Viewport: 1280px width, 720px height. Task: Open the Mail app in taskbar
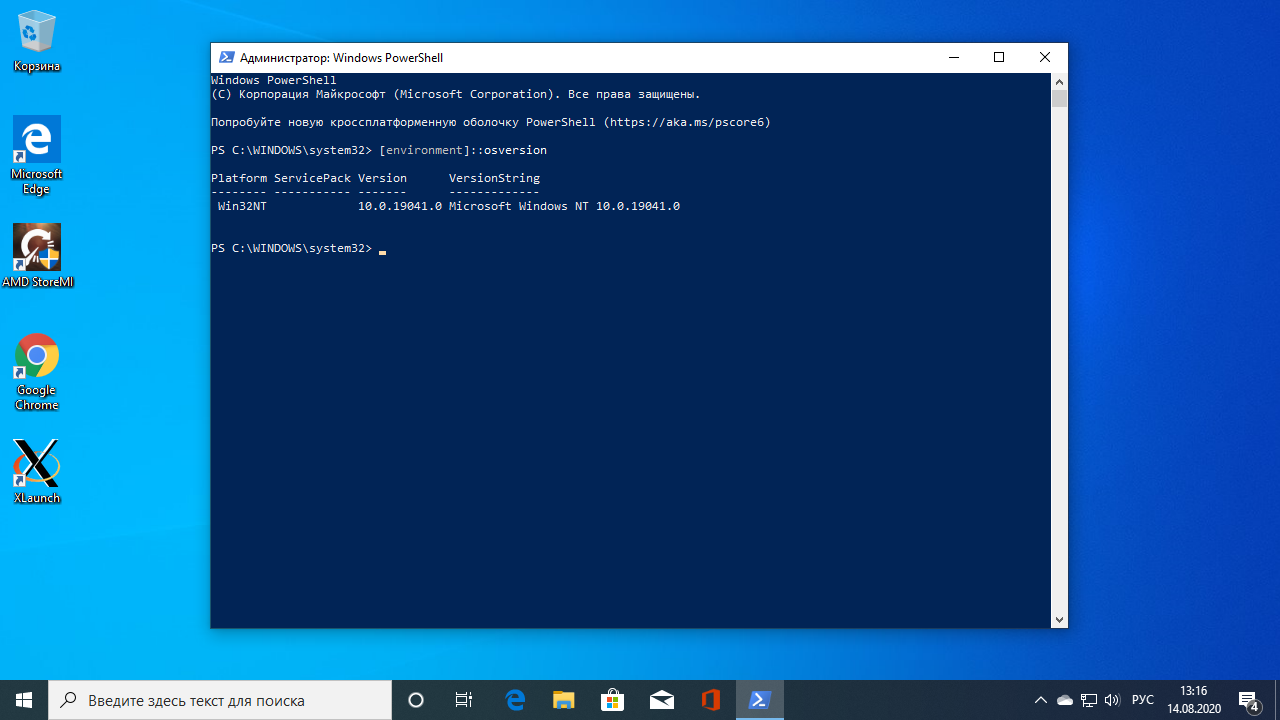pos(662,700)
